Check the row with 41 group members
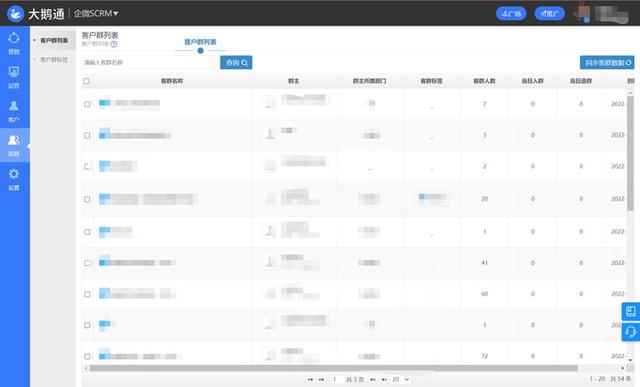This screenshot has width=640, height=387. click(x=87, y=263)
